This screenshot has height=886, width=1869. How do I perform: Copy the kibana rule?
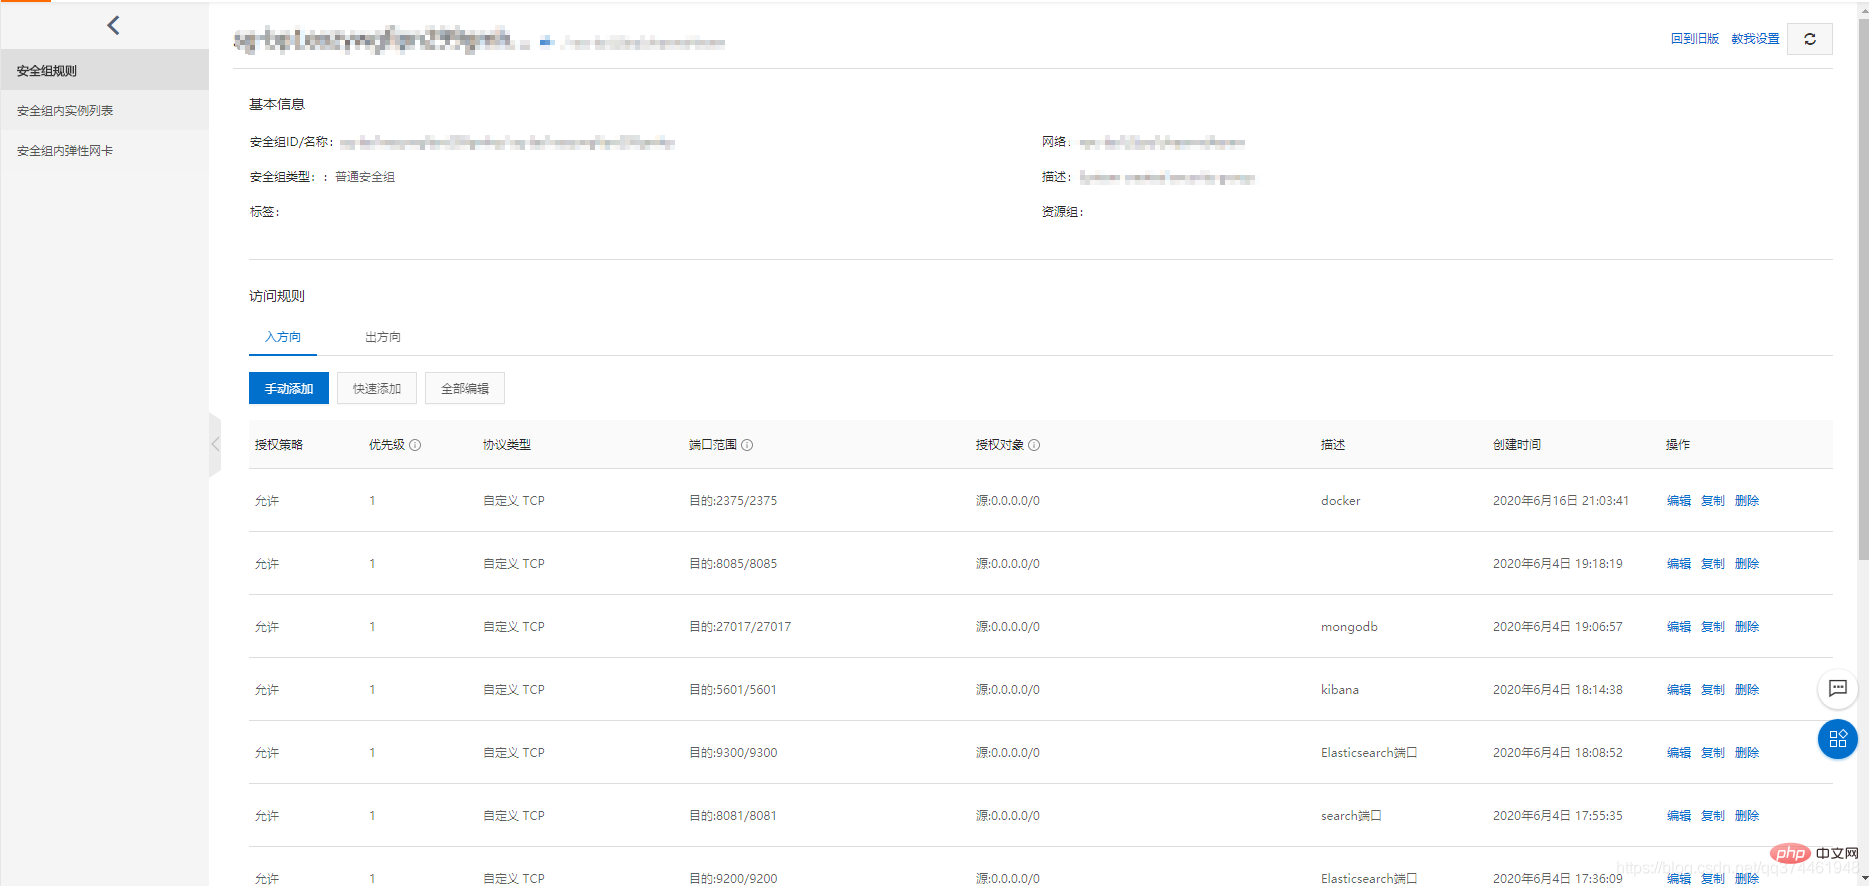click(x=1713, y=690)
